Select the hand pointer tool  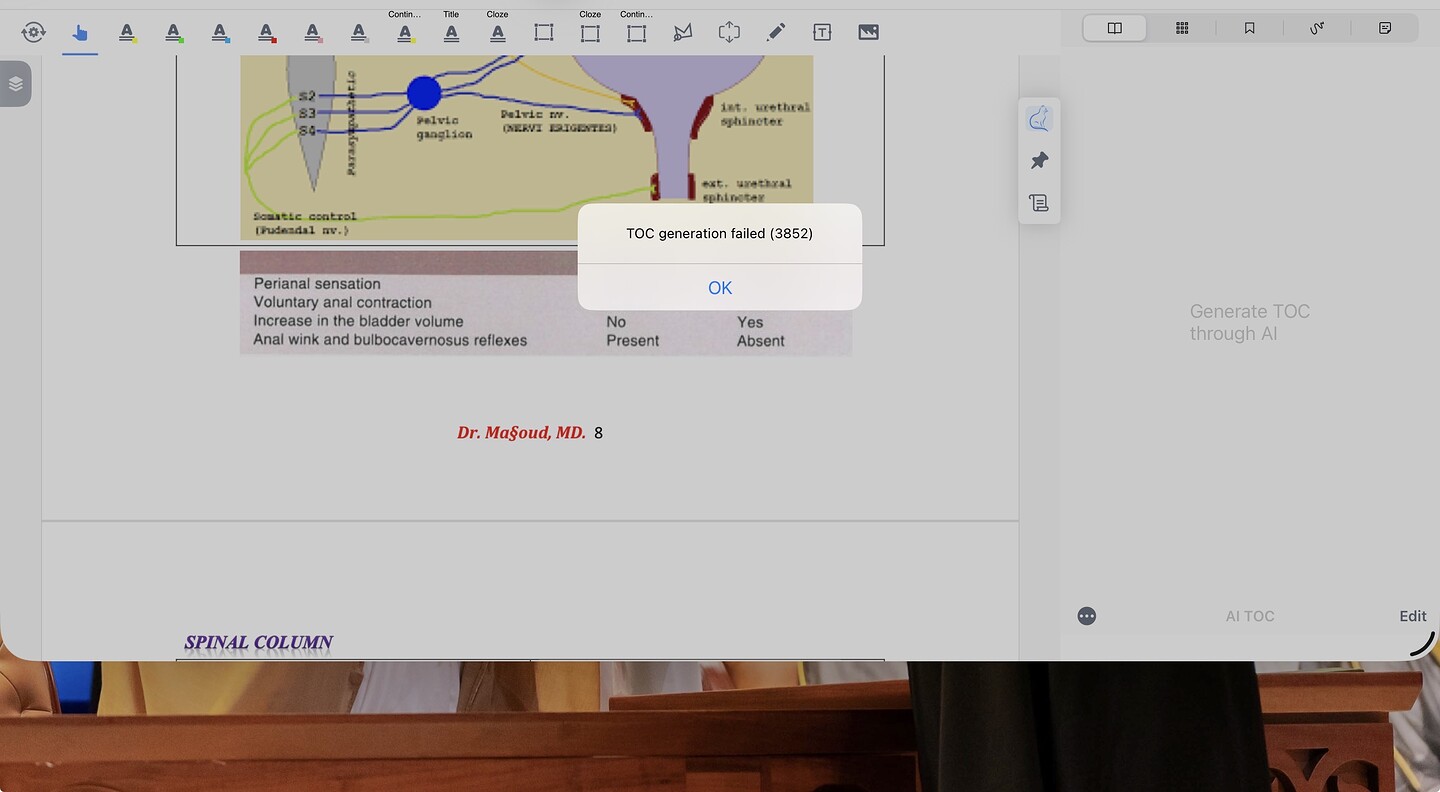tap(80, 33)
